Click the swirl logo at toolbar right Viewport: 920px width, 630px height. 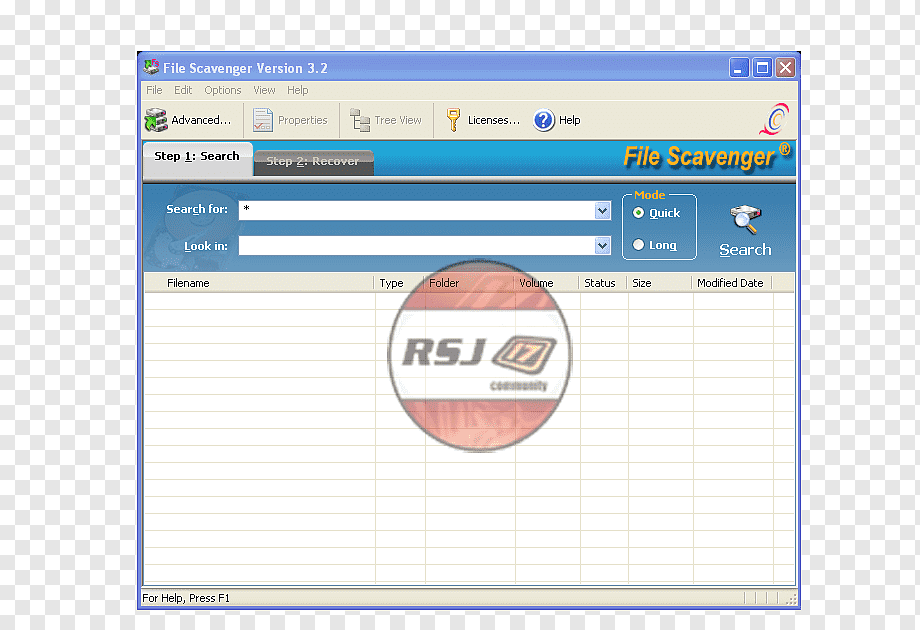[x=774, y=120]
